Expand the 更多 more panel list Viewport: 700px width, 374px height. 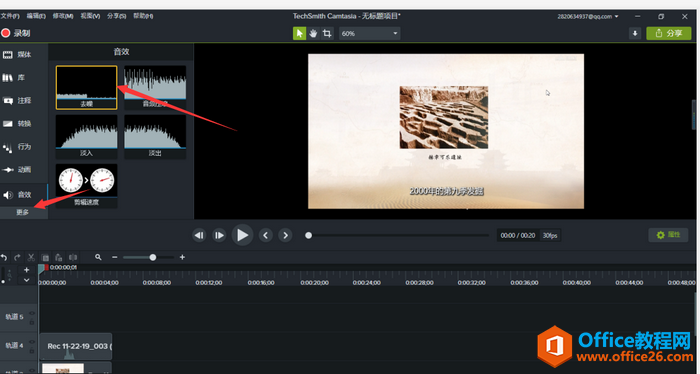(23, 212)
